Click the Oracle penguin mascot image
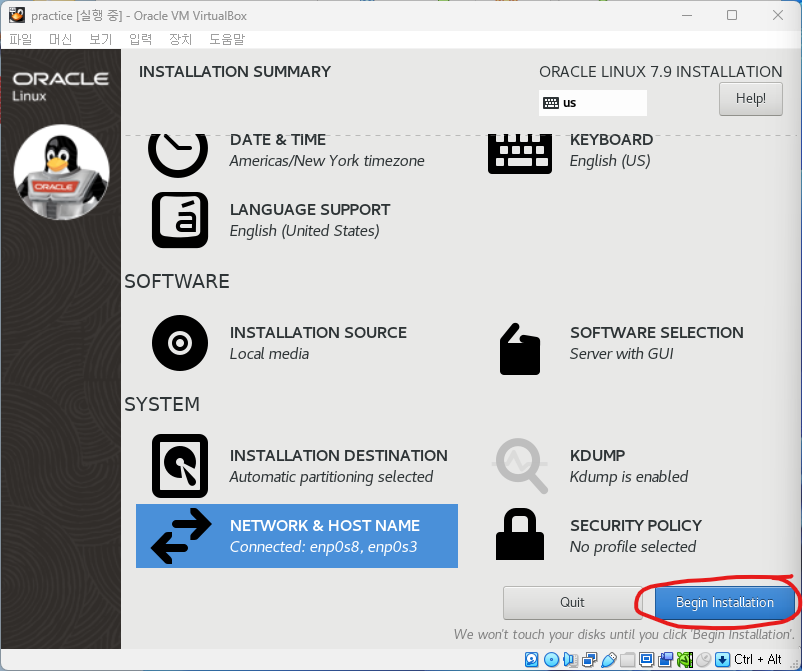803x671 pixels. click(x=61, y=172)
